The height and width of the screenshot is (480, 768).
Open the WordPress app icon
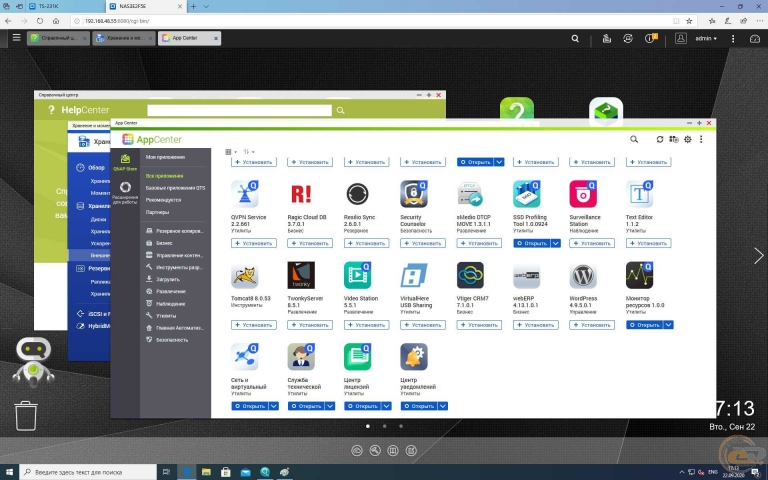click(583, 275)
